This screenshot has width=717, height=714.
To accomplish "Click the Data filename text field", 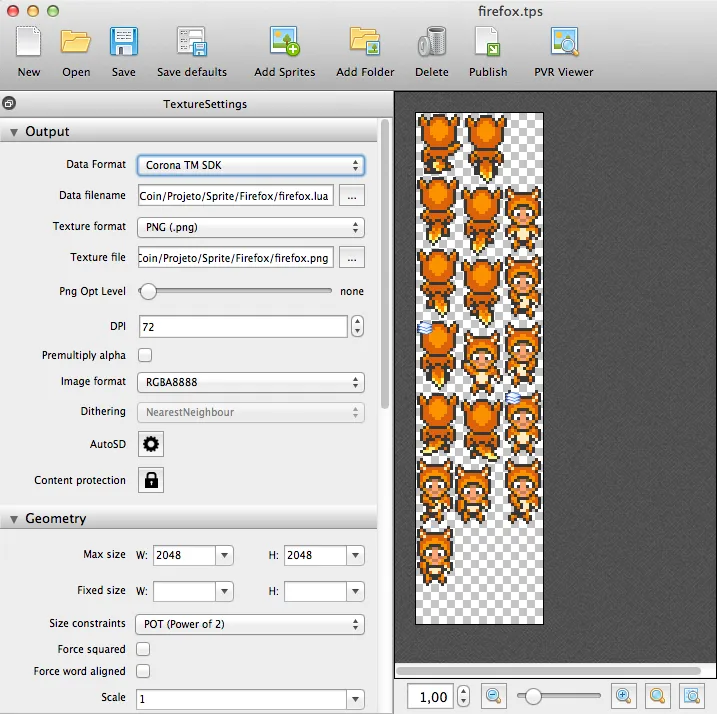I will click(235, 196).
